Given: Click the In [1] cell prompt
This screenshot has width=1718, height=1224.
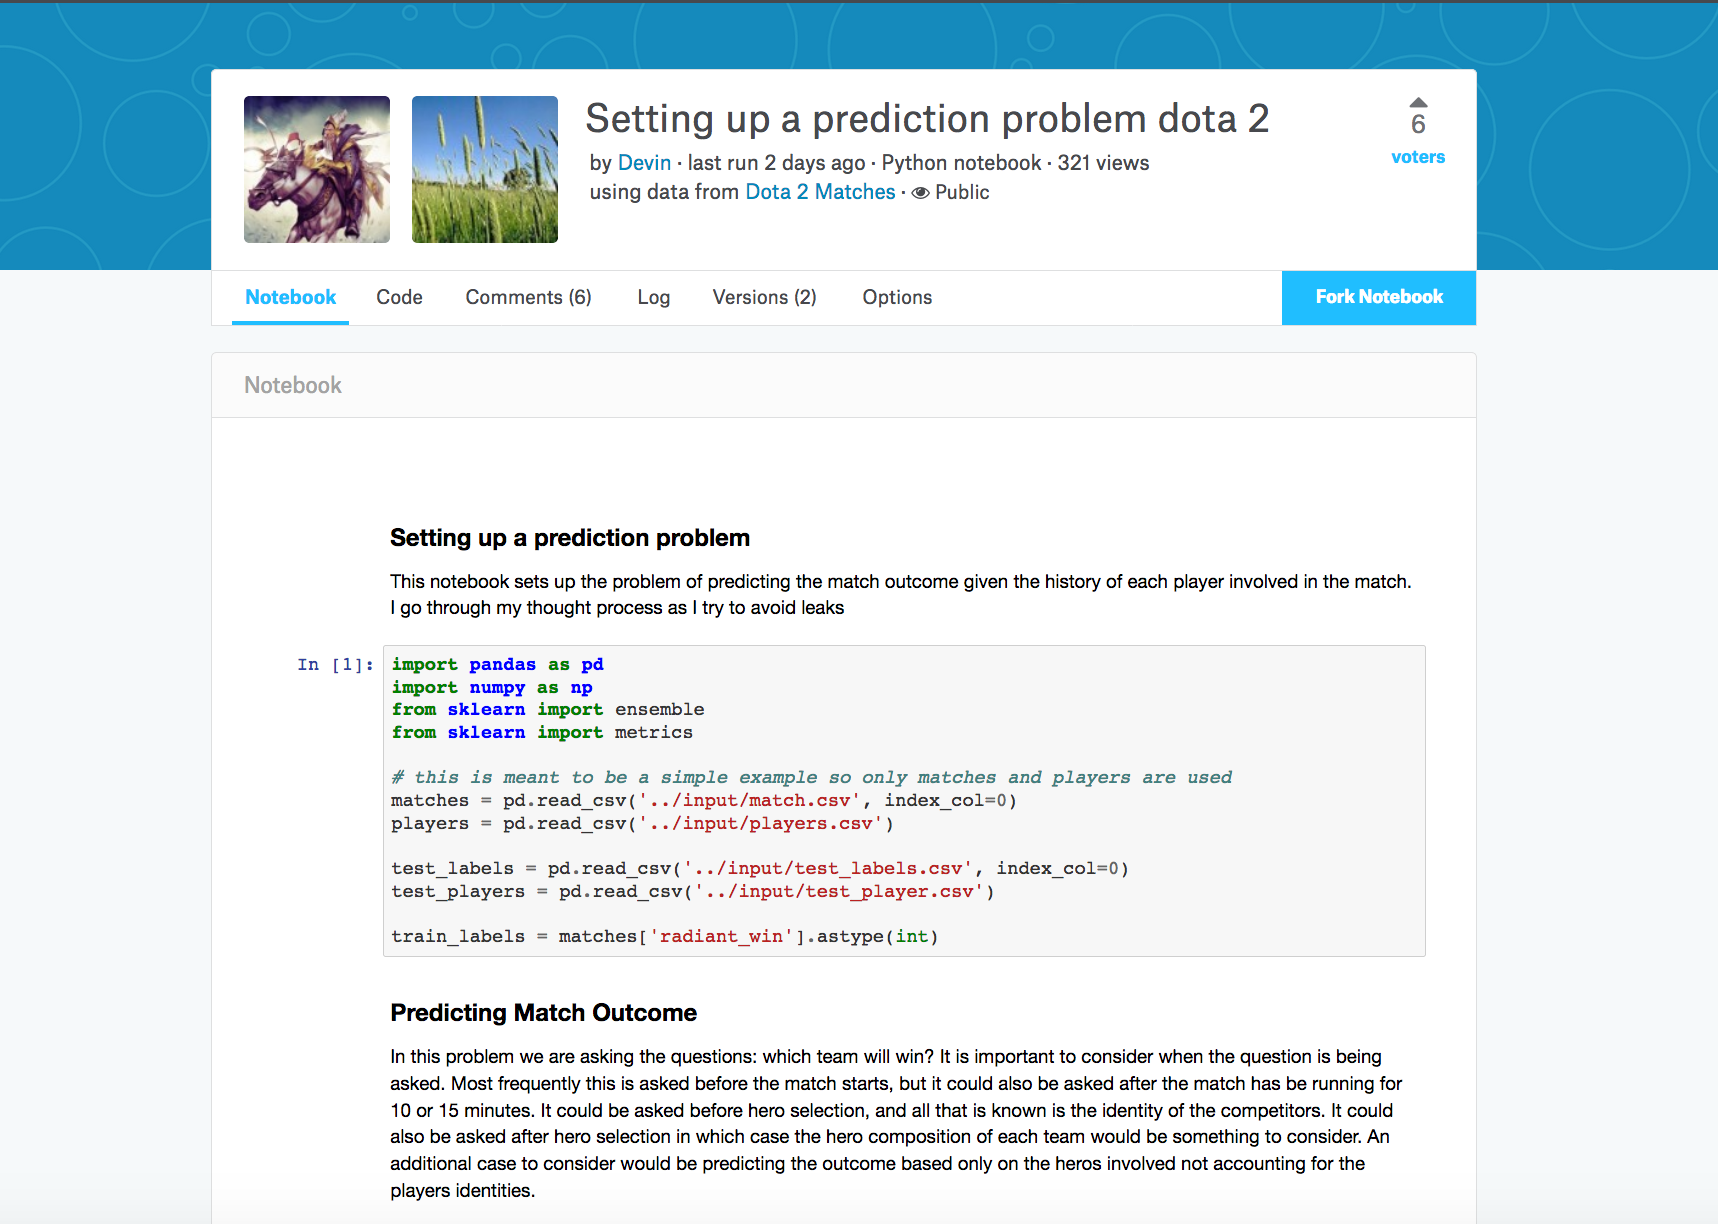Looking at the screenshot, I should [x=335, y=665].
